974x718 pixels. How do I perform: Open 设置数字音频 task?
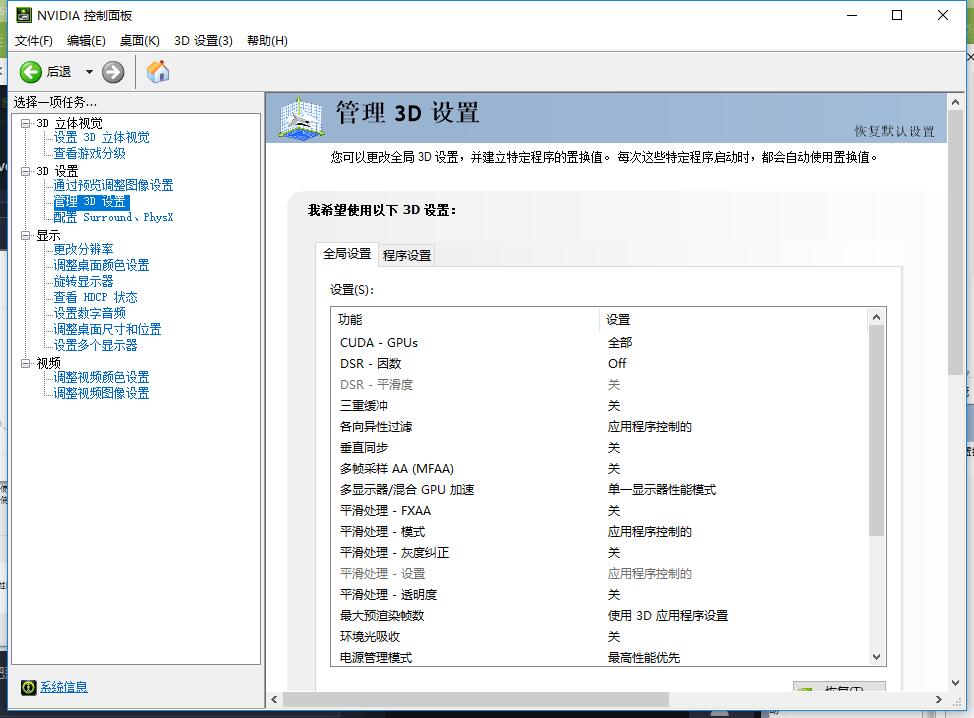coord(89,313)
